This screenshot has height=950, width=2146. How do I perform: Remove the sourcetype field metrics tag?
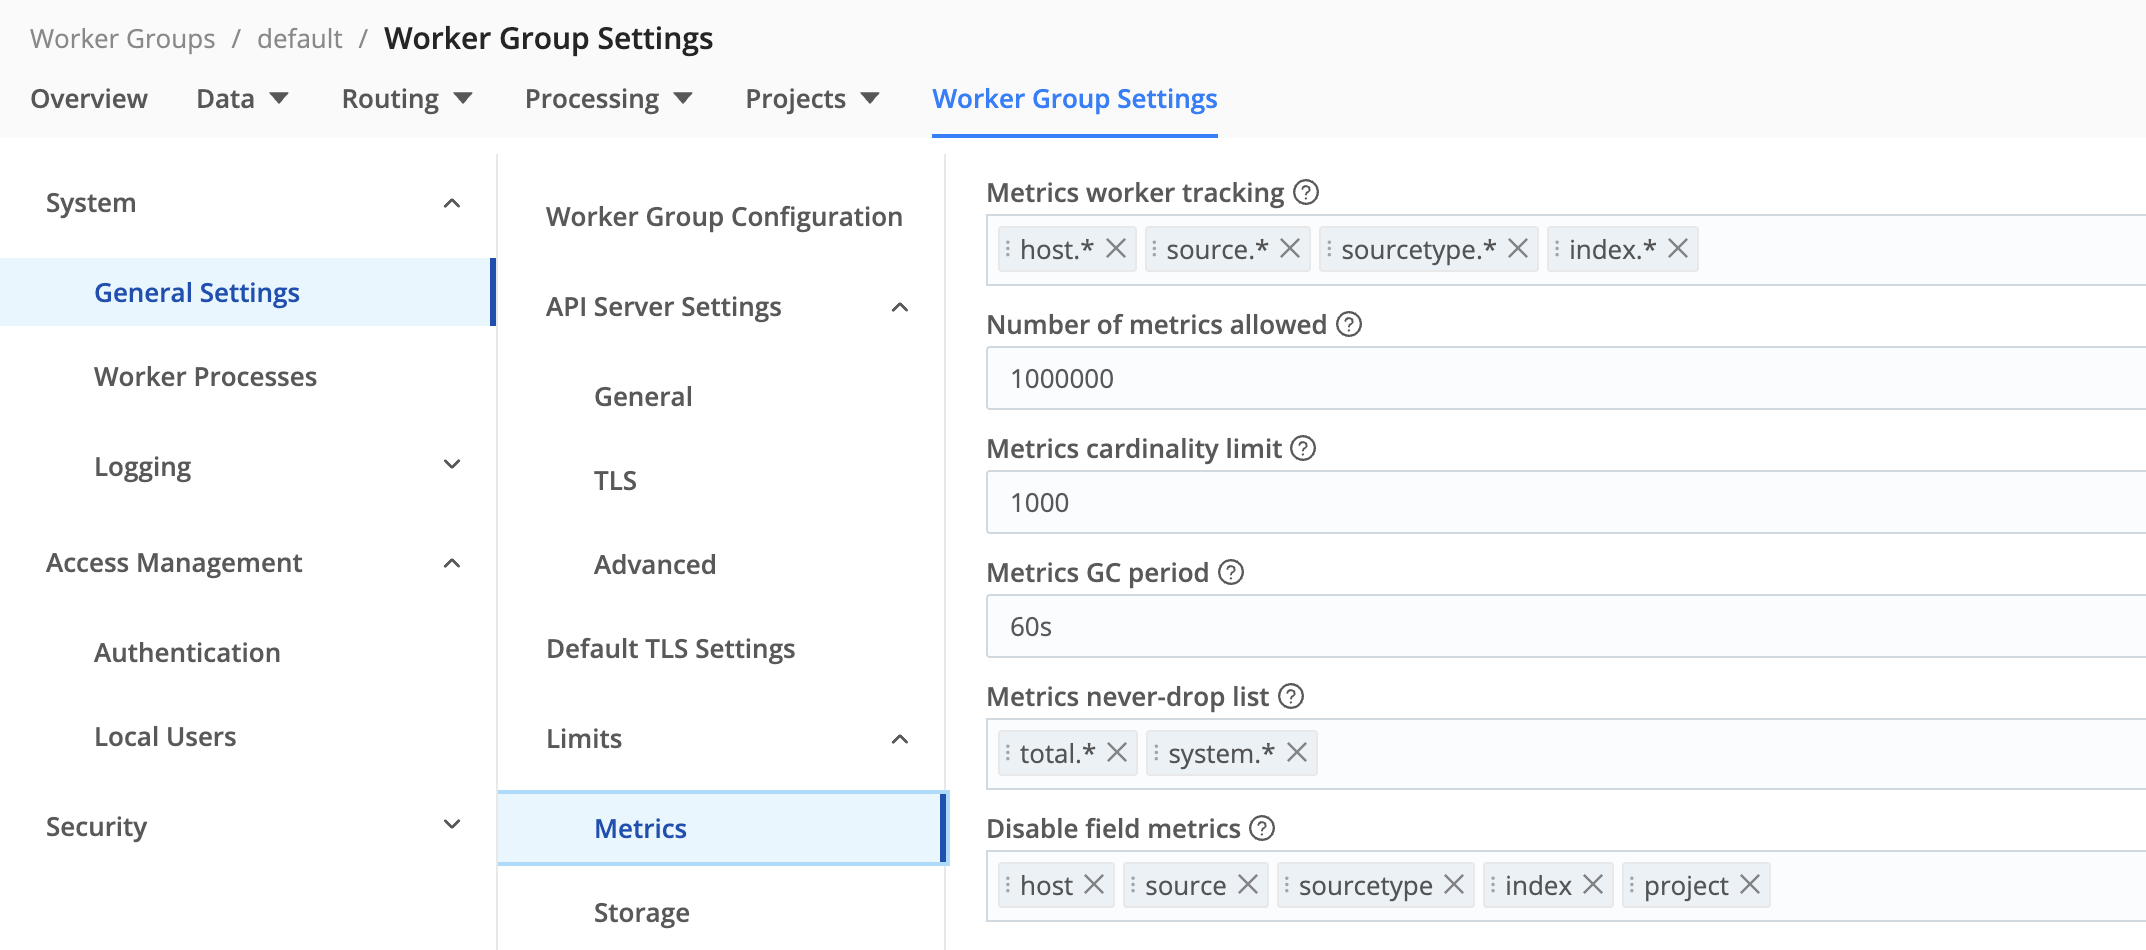(x=1454, y=884)
